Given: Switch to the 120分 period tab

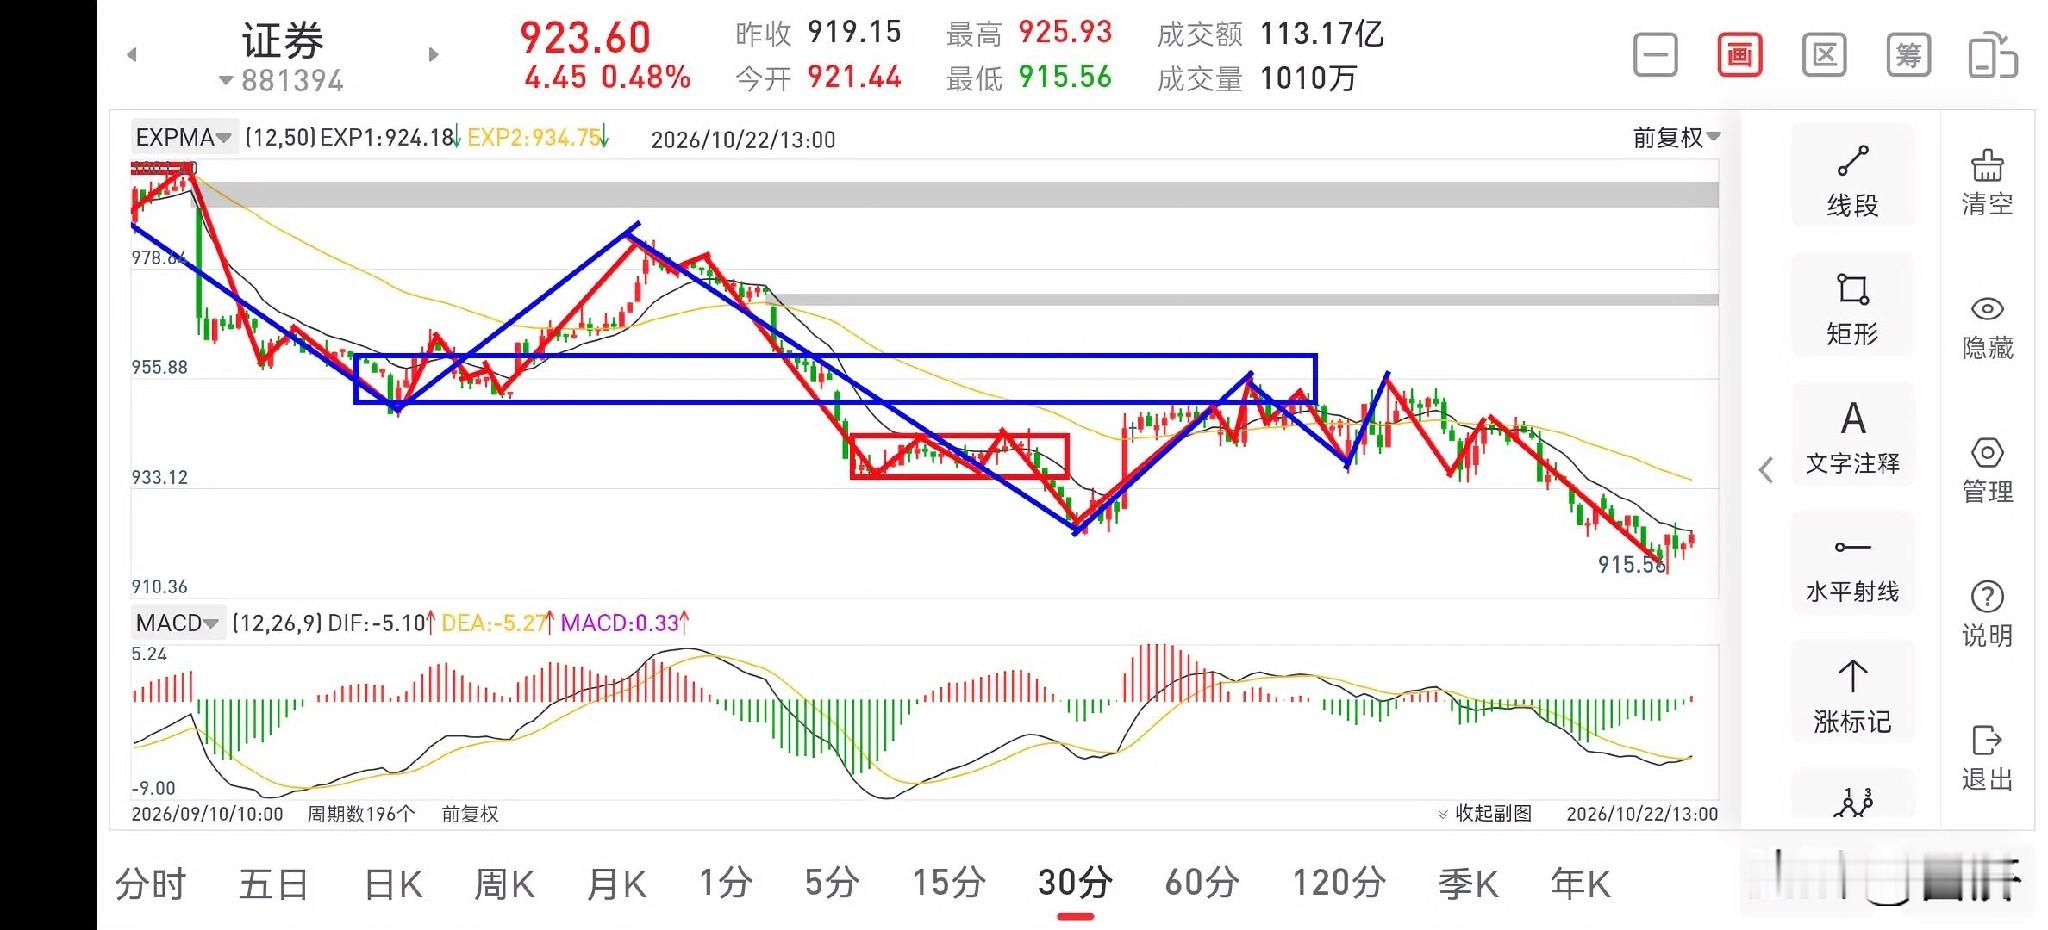Looking at the screenshot, I should click(1339, 884).
